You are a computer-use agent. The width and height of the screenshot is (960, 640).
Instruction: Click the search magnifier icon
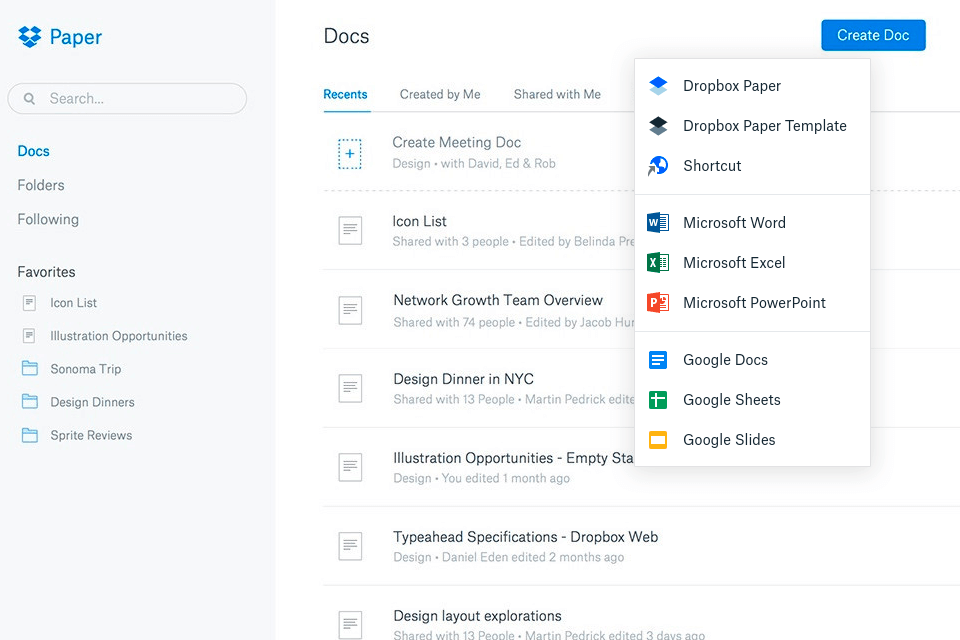pos(29,99)
